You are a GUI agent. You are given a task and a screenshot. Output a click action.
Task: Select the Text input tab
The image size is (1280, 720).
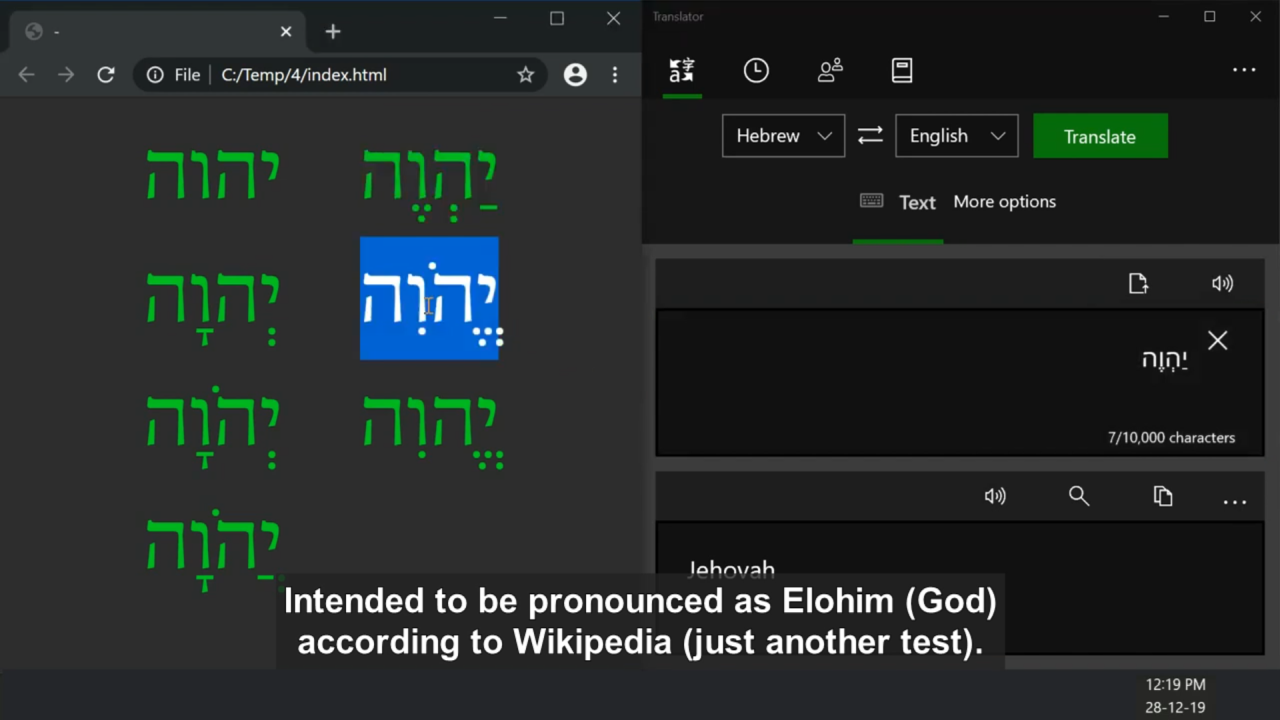(x=898, y=202)
